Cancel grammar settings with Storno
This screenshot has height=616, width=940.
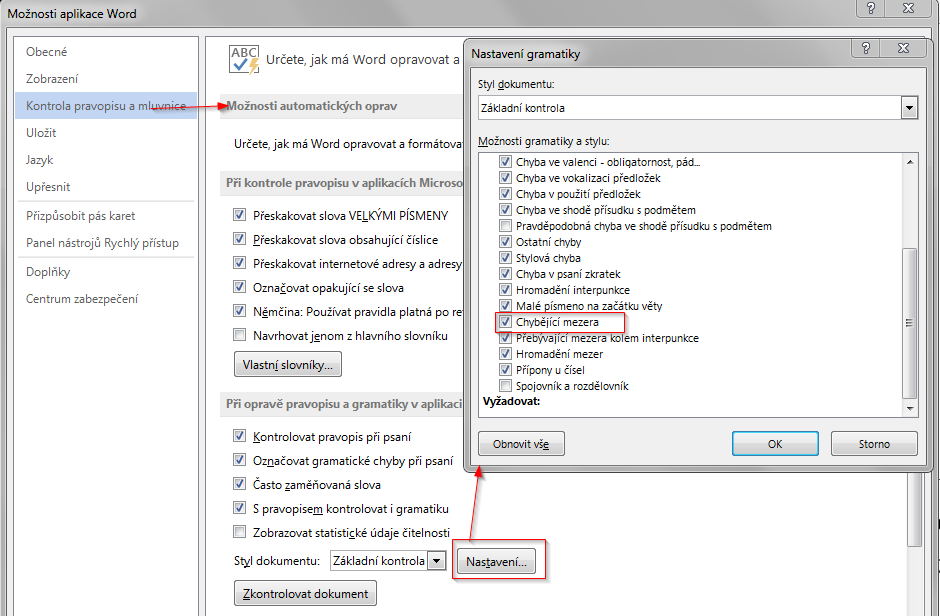pyautogui.click(x=874, y=443)
